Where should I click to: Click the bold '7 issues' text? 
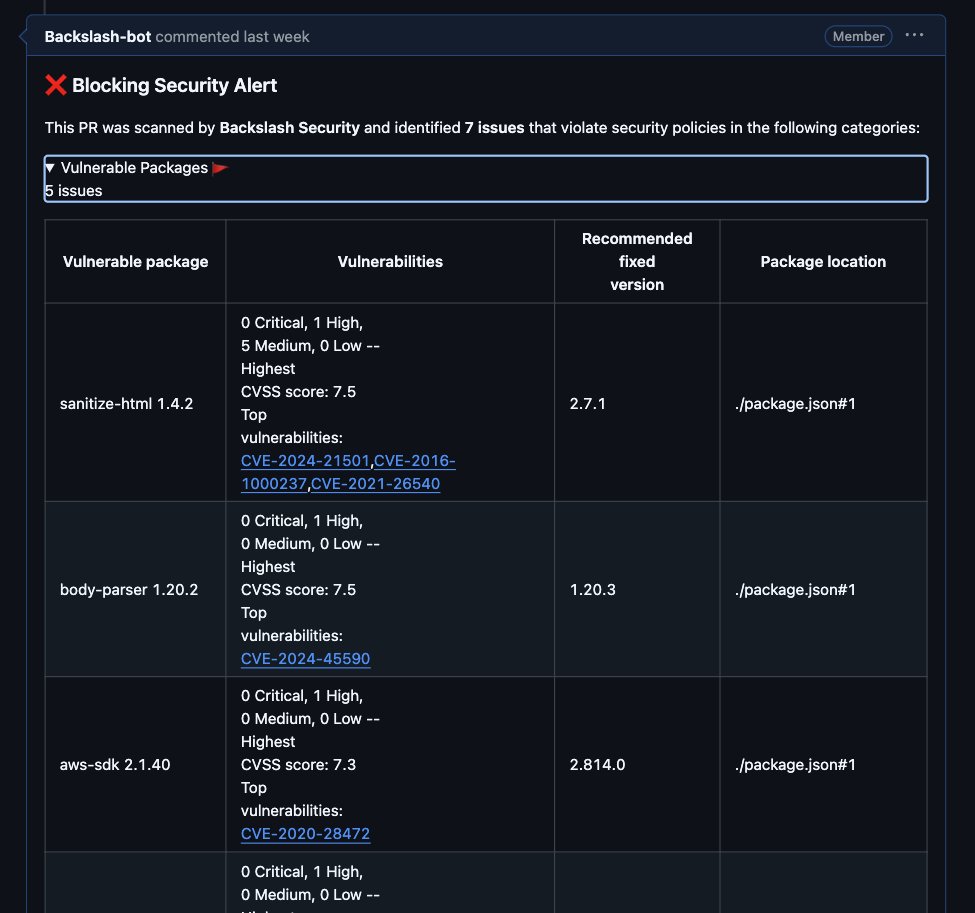(494, 127)
